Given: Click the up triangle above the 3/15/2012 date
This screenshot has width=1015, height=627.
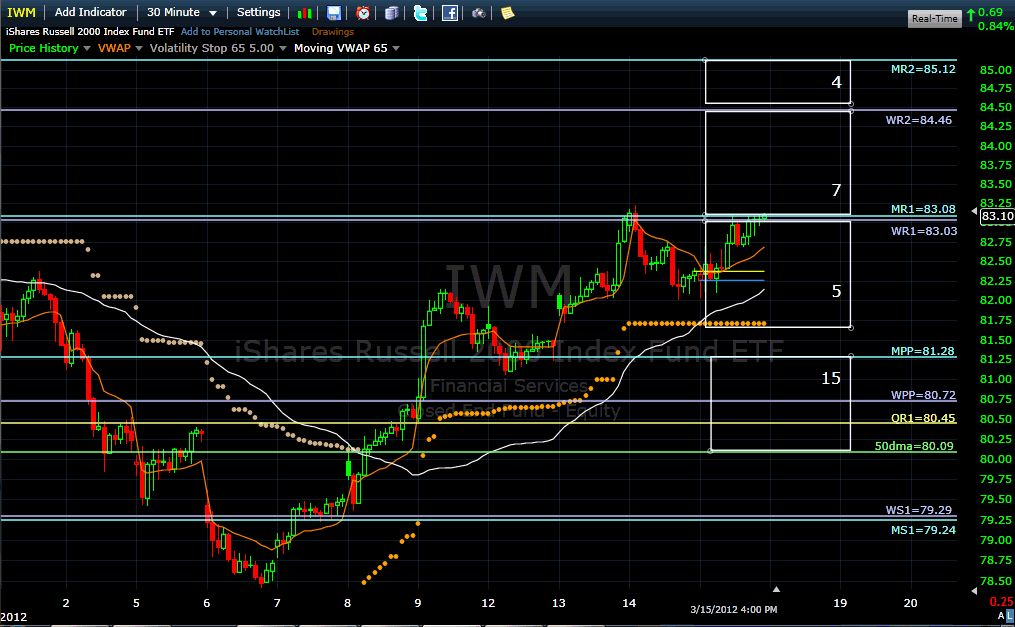Looking at the screenshot, I should [x=776, y=589].
